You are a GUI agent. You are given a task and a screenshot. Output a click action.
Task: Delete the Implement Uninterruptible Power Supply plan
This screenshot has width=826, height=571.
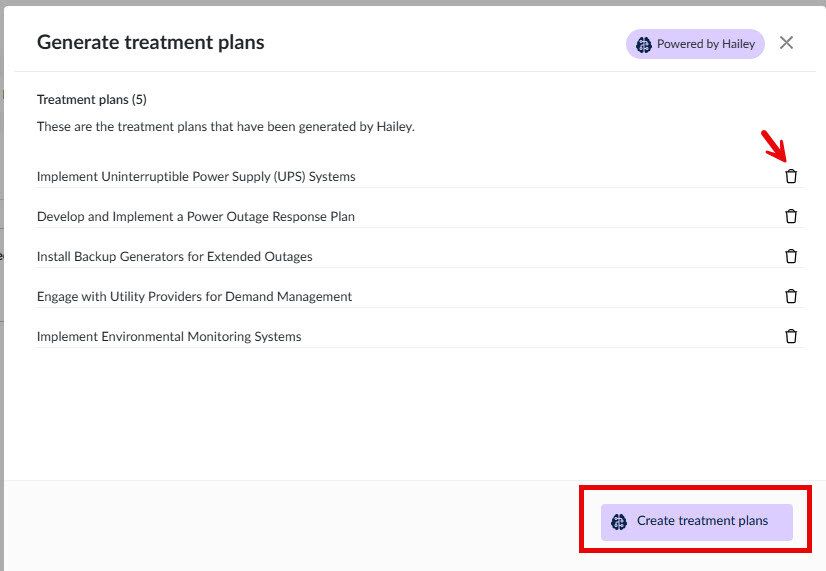[791, 176]
